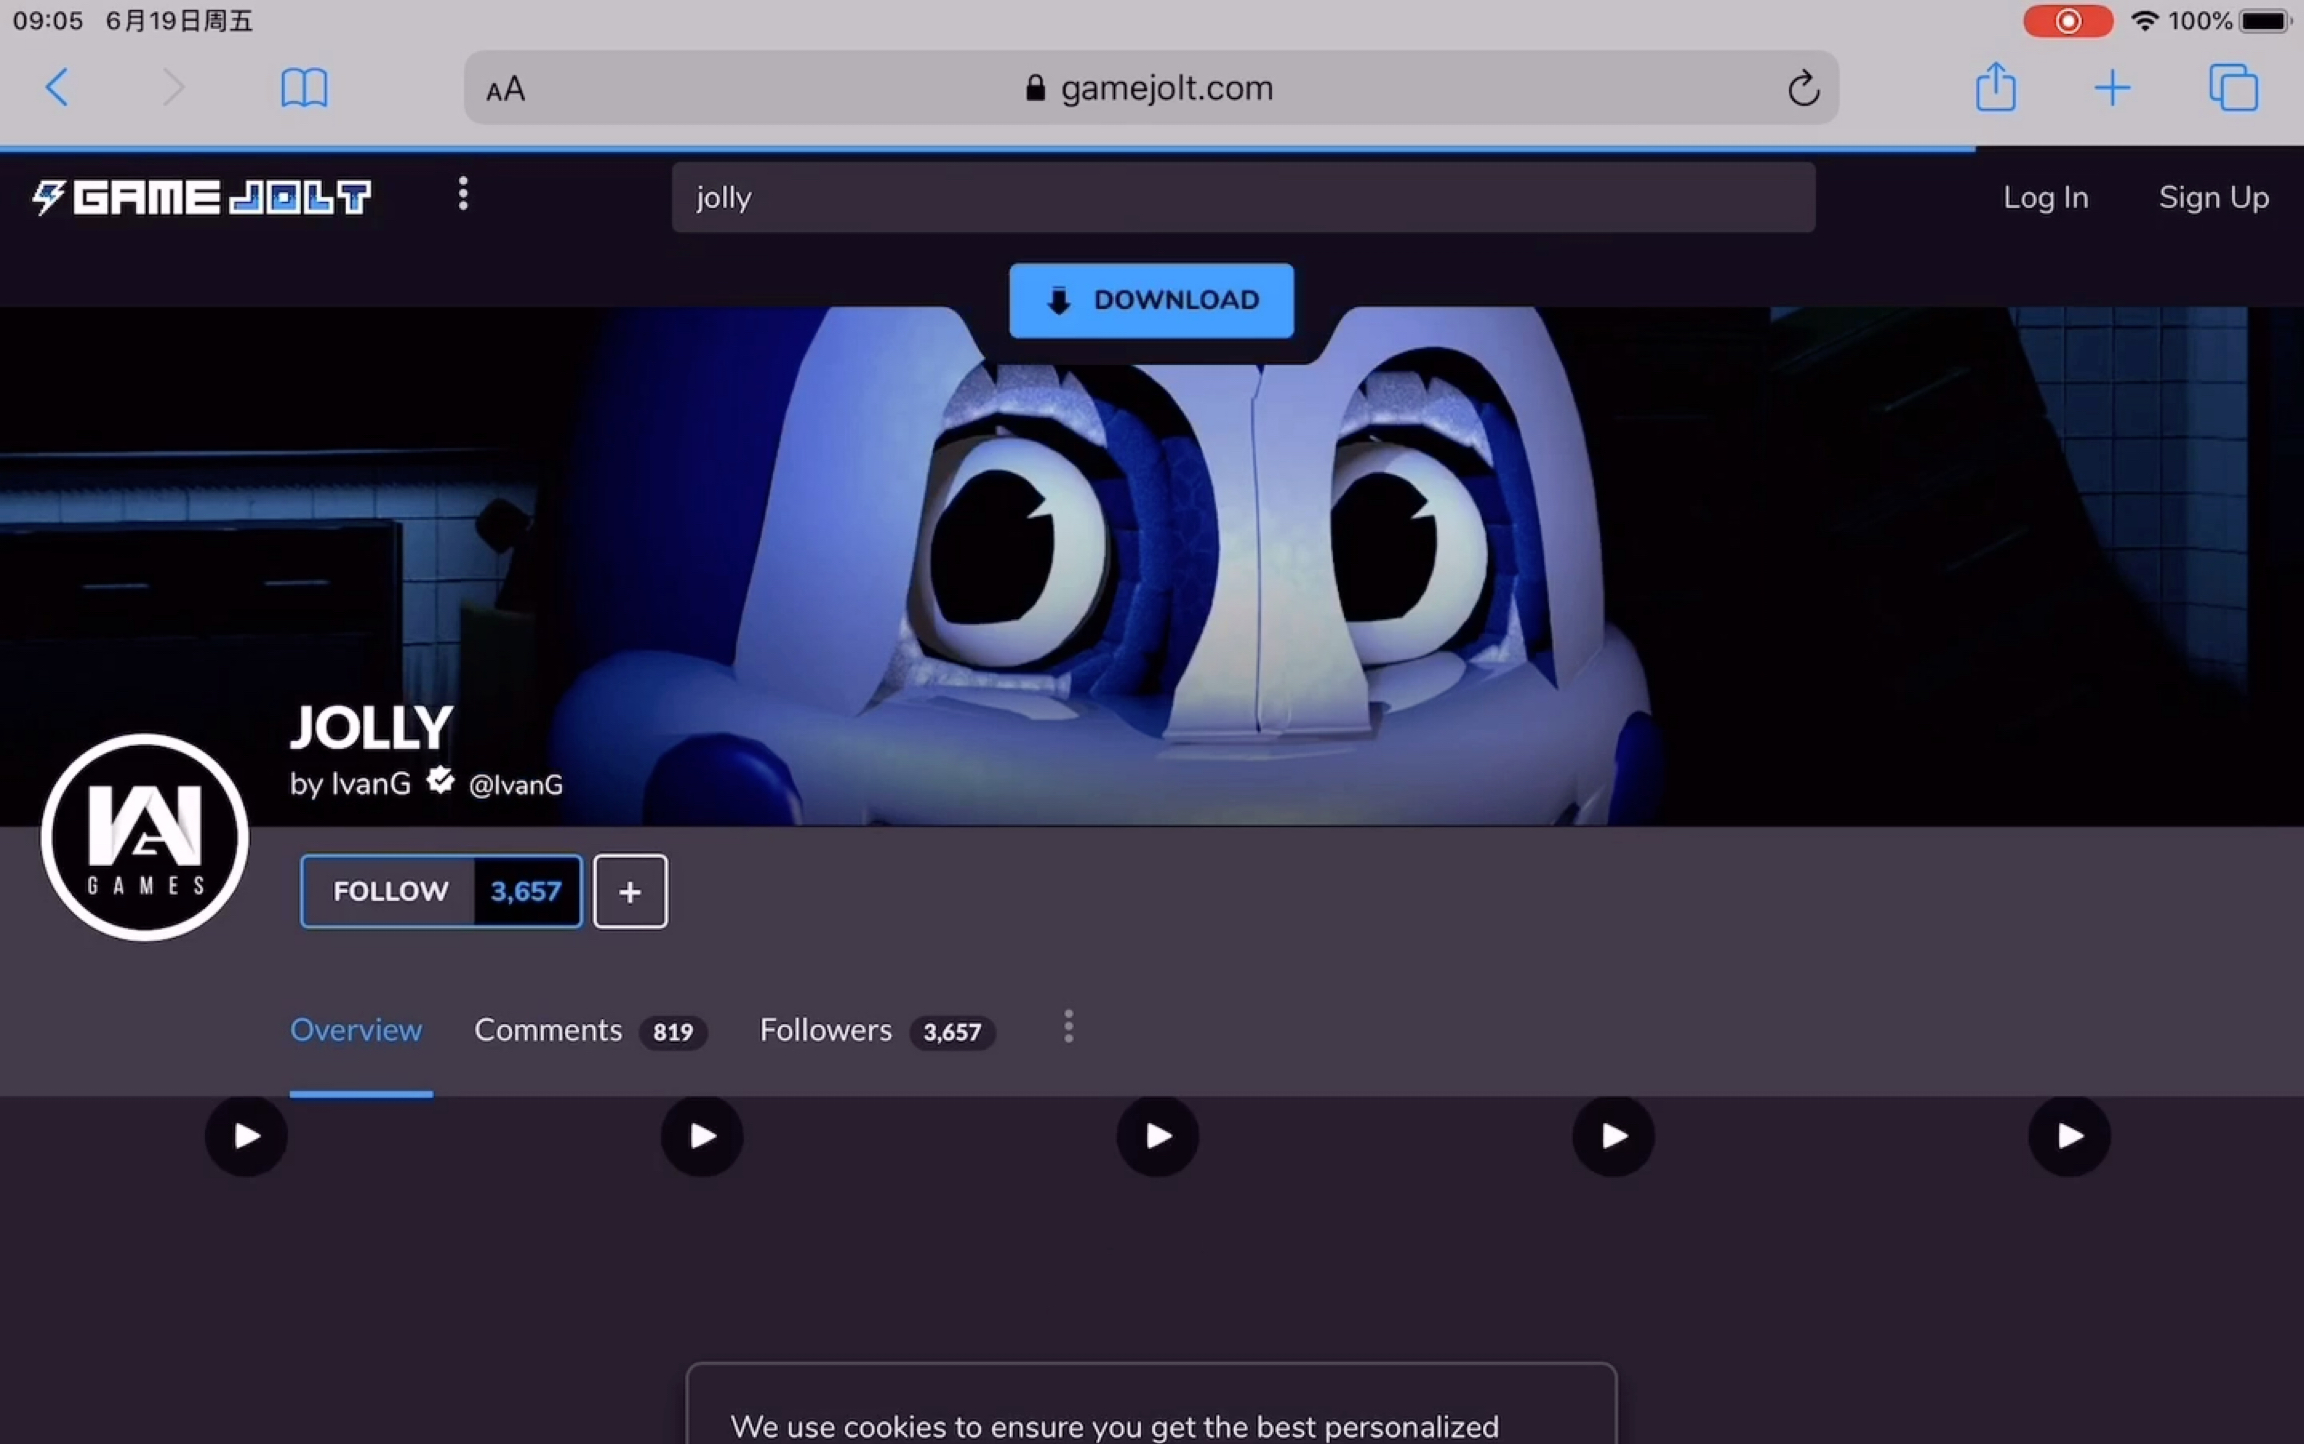Switch to the Overview tab
Viewport: 2304px width, 1444px height.
click(356, 1030)
